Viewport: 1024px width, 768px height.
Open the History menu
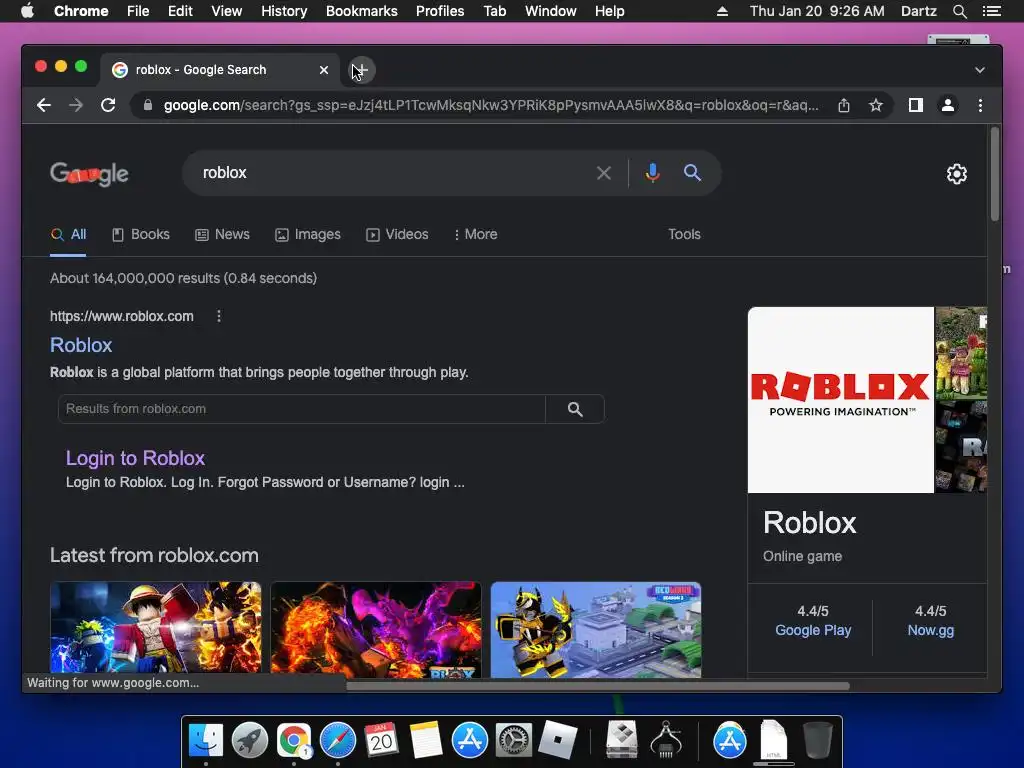click(283, 11)
